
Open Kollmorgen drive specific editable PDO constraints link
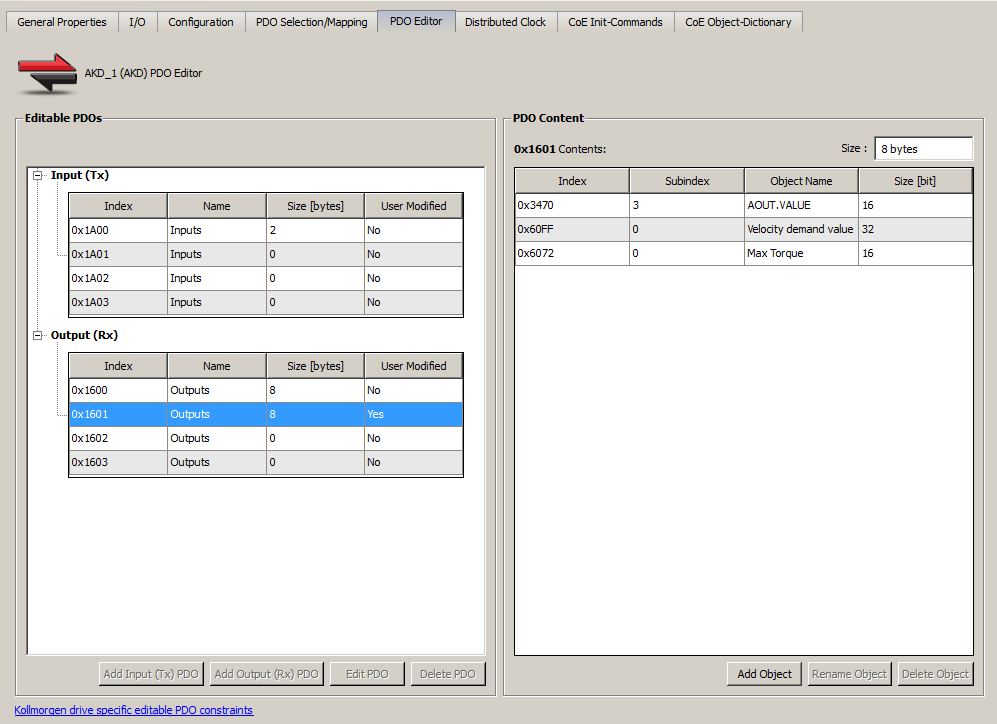134,710
